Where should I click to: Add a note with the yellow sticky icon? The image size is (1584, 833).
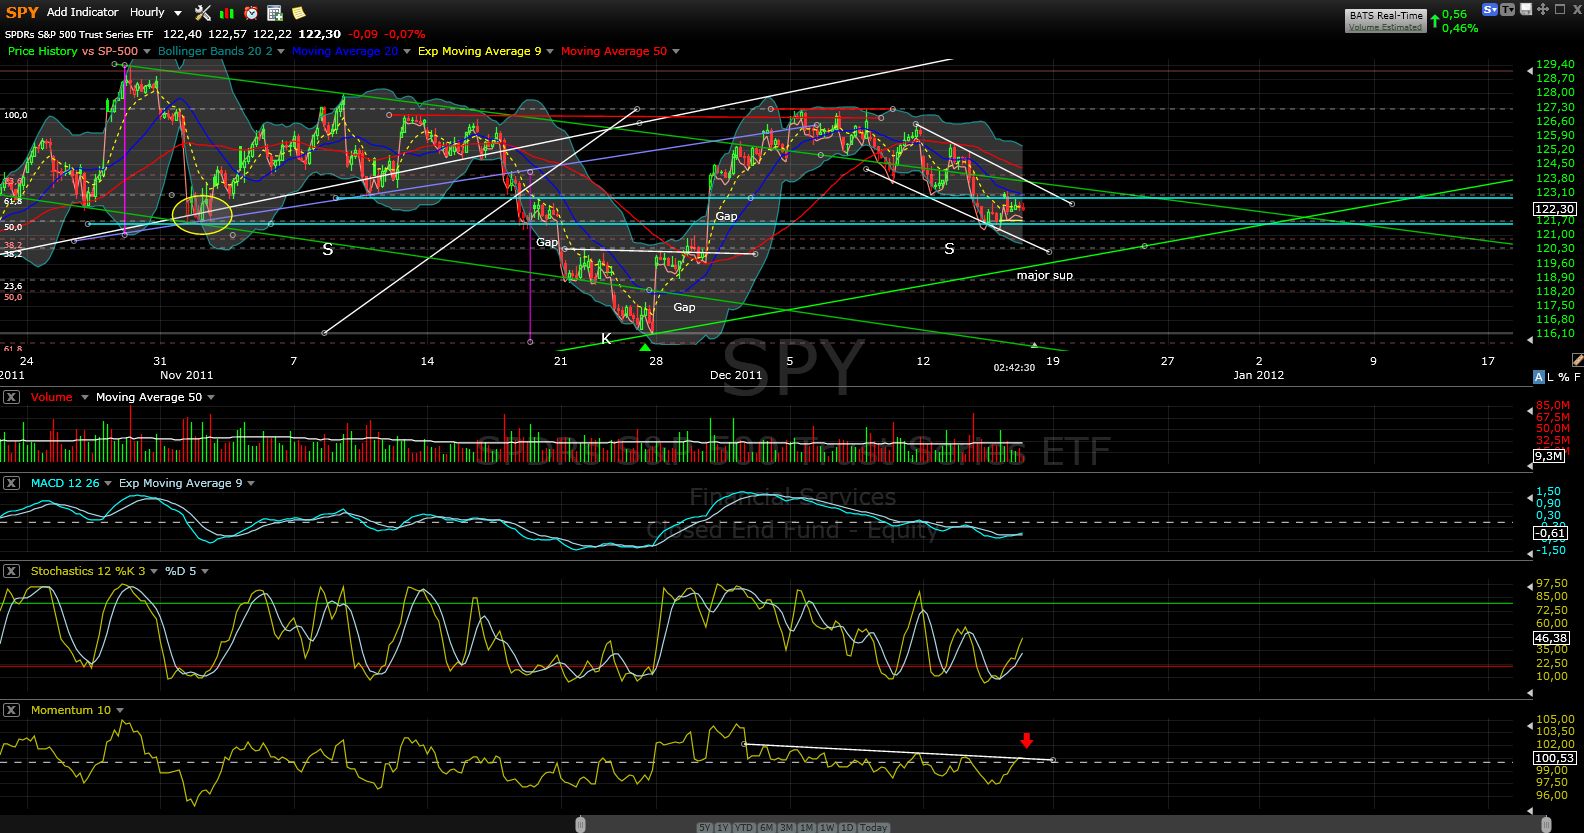[298, 13]
